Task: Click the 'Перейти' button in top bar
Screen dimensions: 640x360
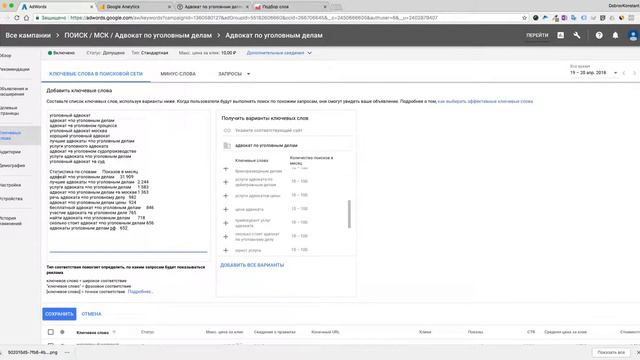Action: 537,36
